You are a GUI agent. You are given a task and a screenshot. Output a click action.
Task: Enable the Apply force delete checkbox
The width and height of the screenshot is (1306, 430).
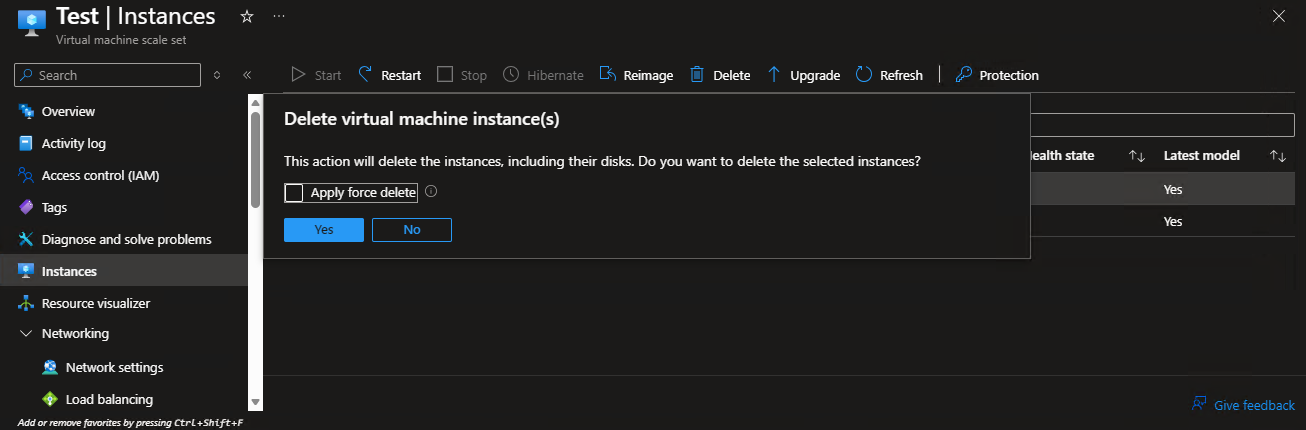point(293,193)
